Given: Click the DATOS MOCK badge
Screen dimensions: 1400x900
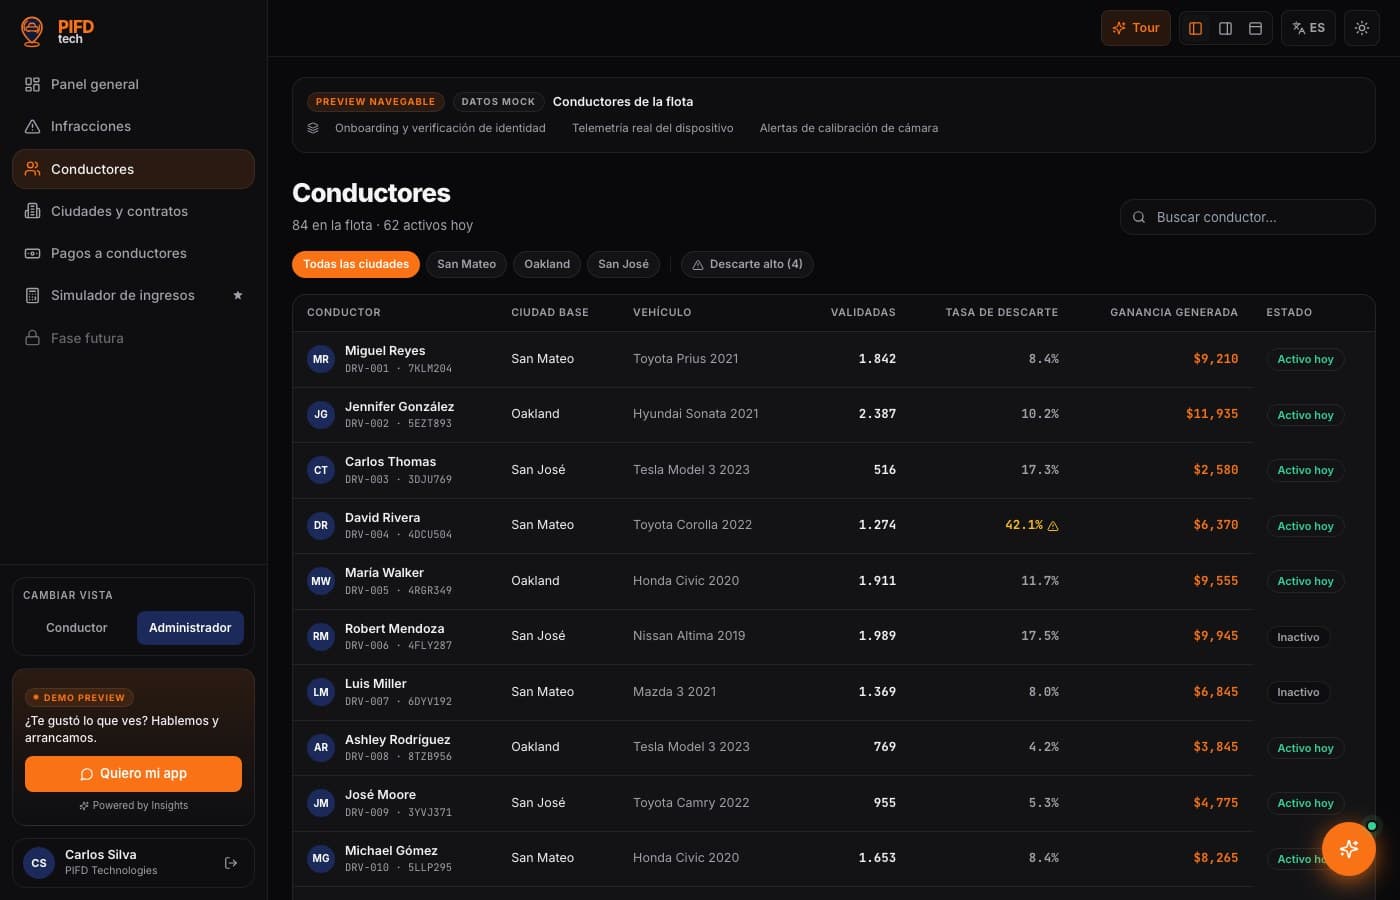Looking at the screenshot, I should [x=498, y=102].
